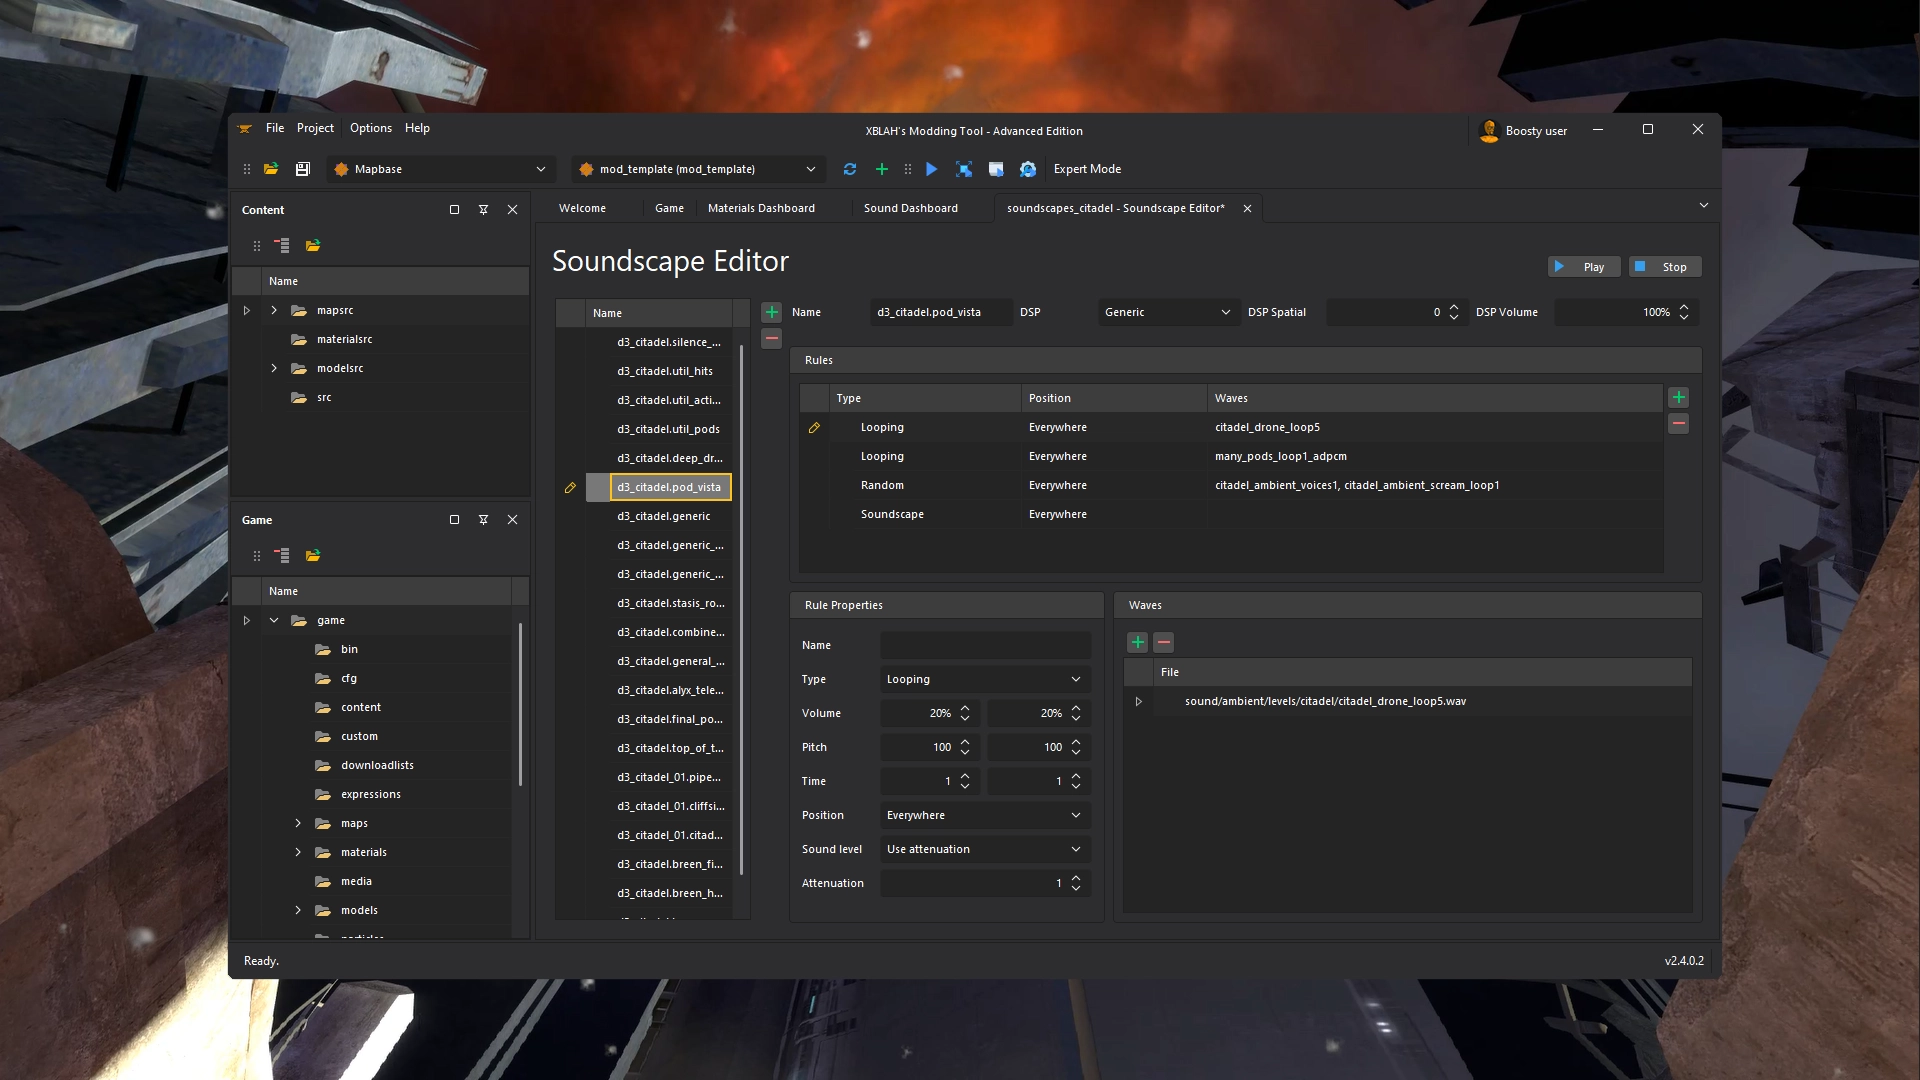This screenshot has width=1920, height=1080.
Task: Open the Project menu
Action: (x=315, y=128)
